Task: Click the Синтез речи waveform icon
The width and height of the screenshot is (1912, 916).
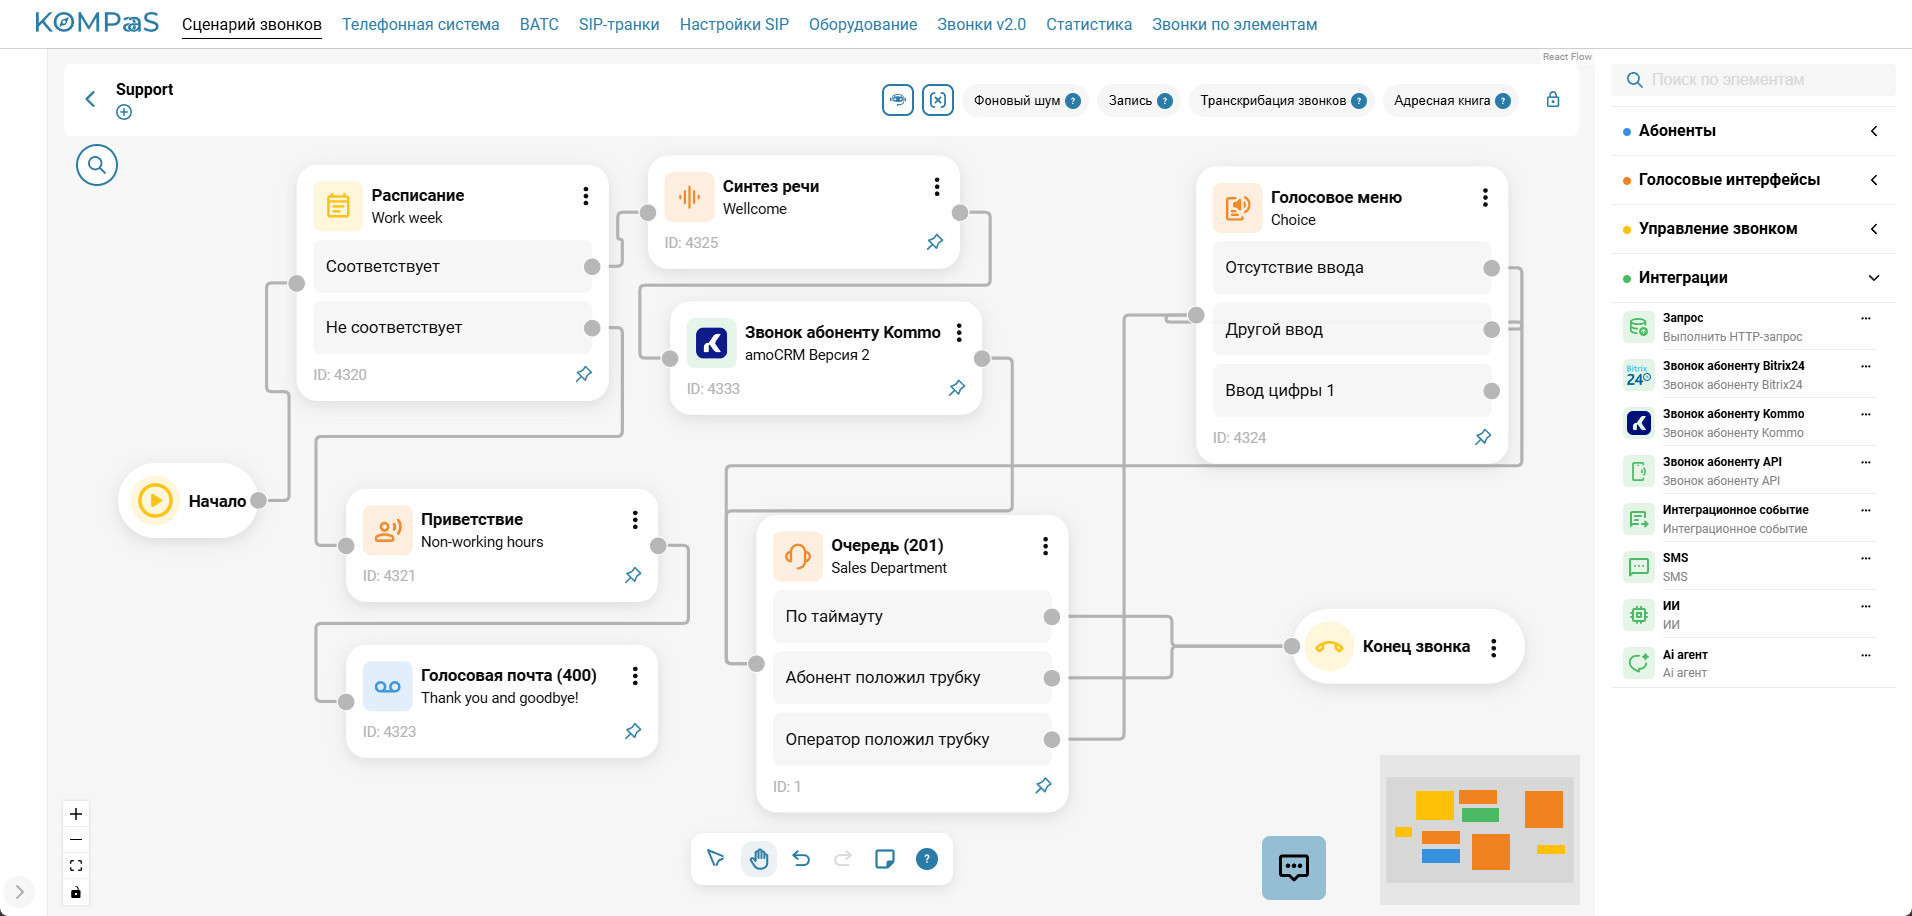Action: 689,197
